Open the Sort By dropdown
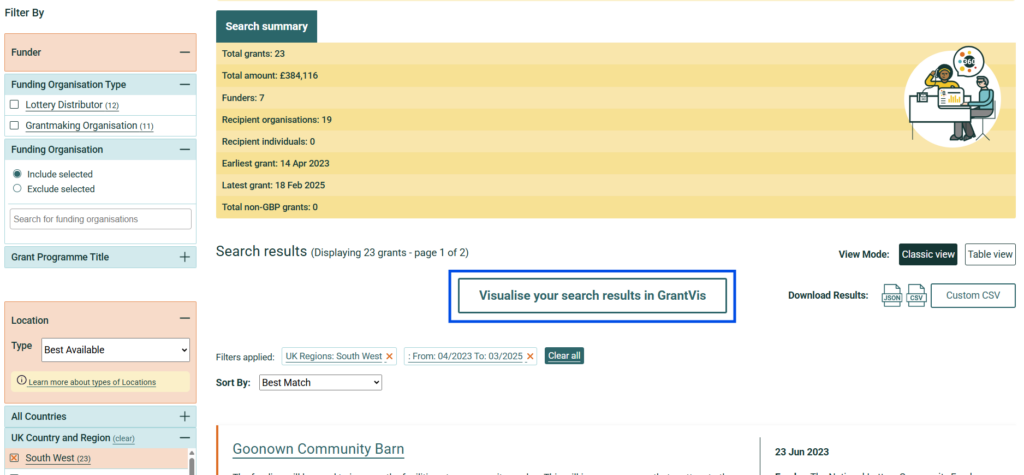The width and height of the screenshot is (1024, 475). (319, 382)
